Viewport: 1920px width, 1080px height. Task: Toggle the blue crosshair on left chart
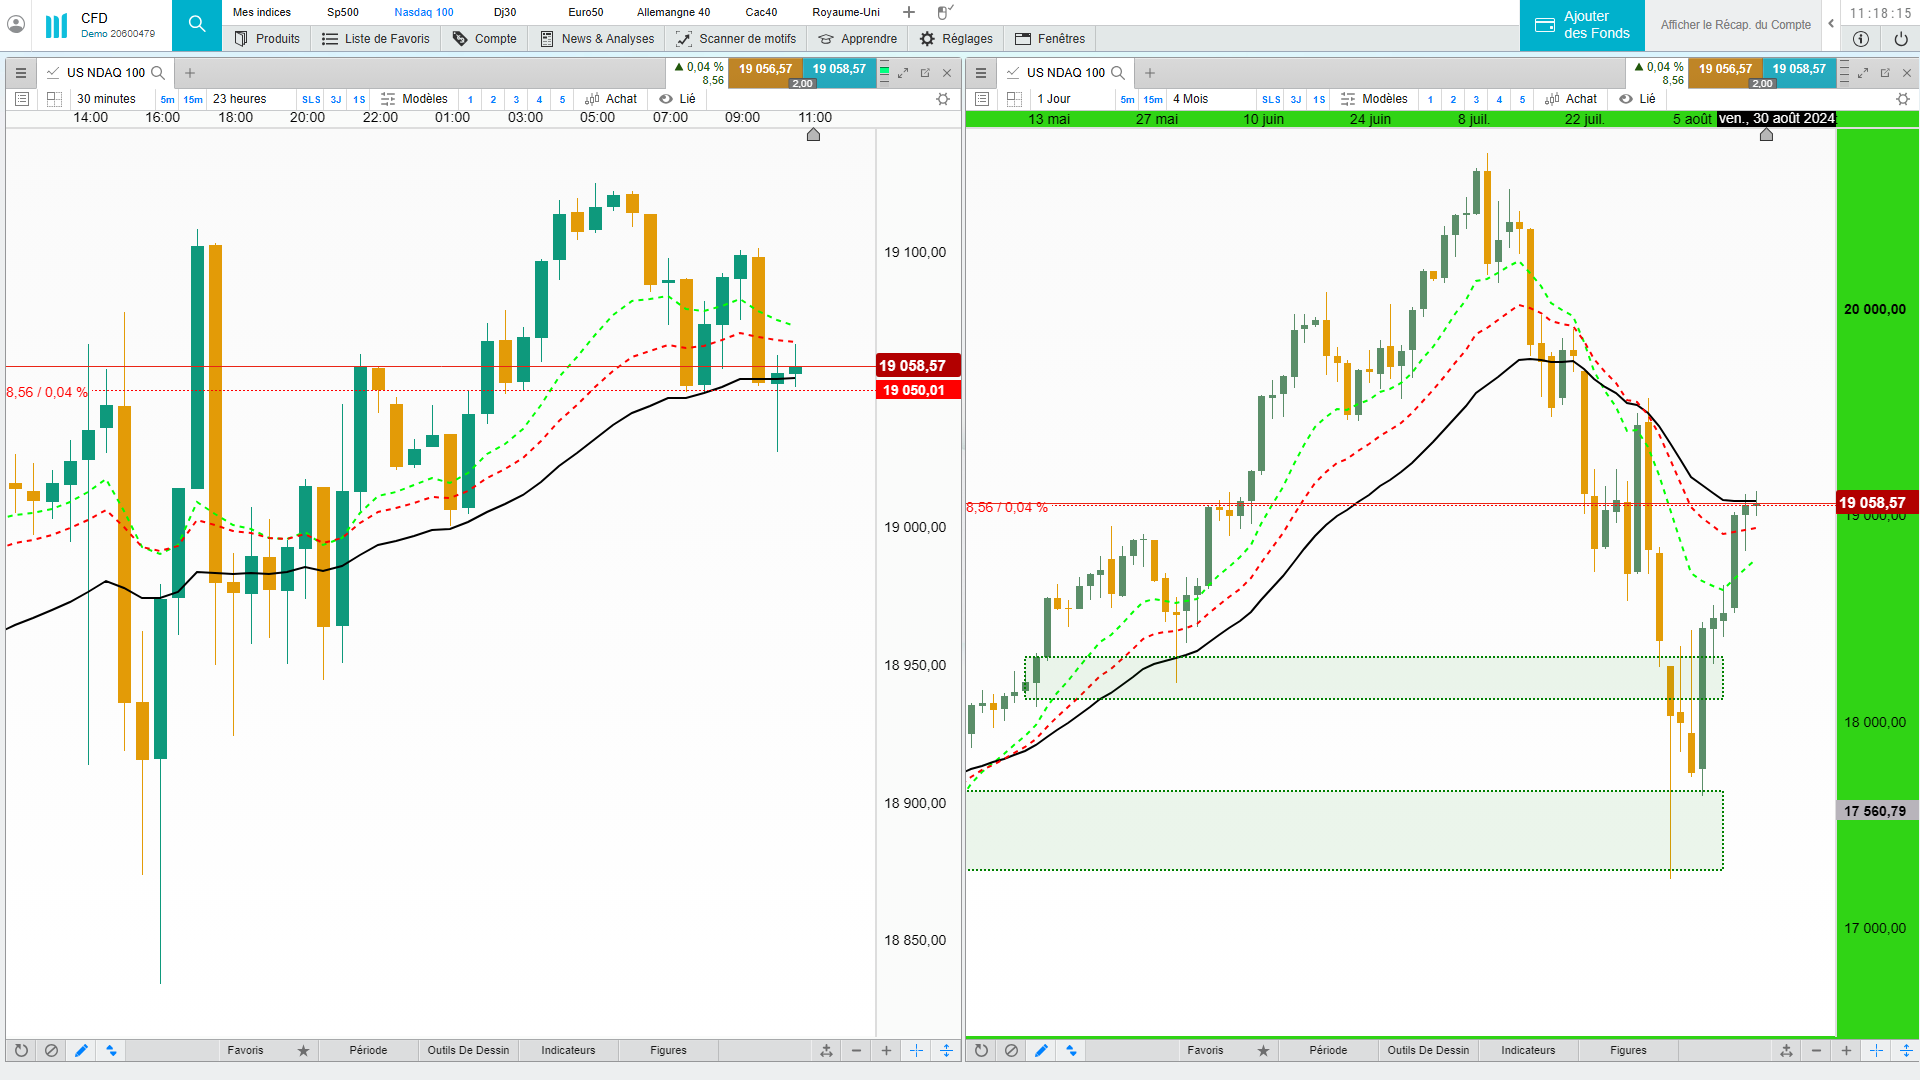point(916,1051)
